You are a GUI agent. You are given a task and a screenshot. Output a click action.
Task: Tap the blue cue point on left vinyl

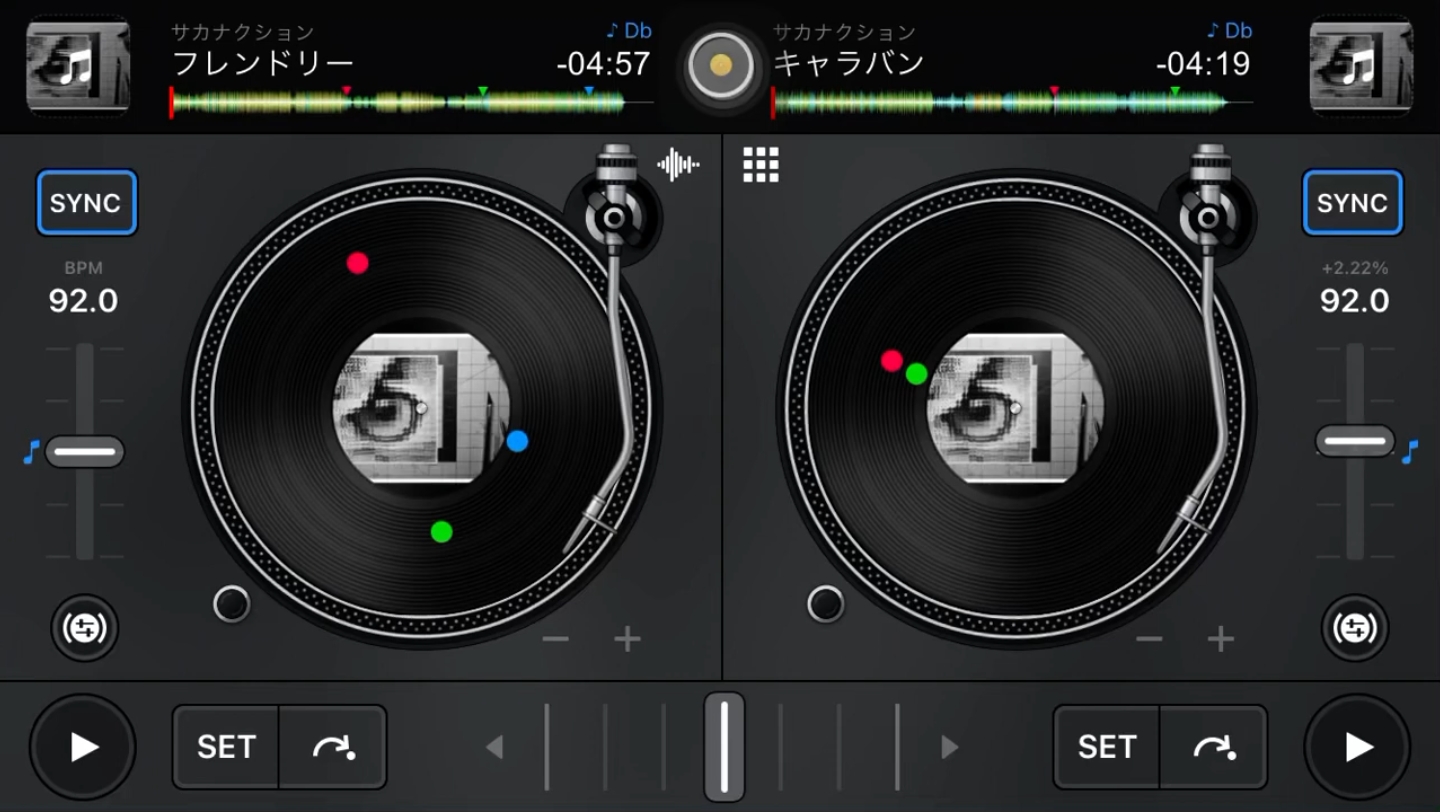point(517,441)
